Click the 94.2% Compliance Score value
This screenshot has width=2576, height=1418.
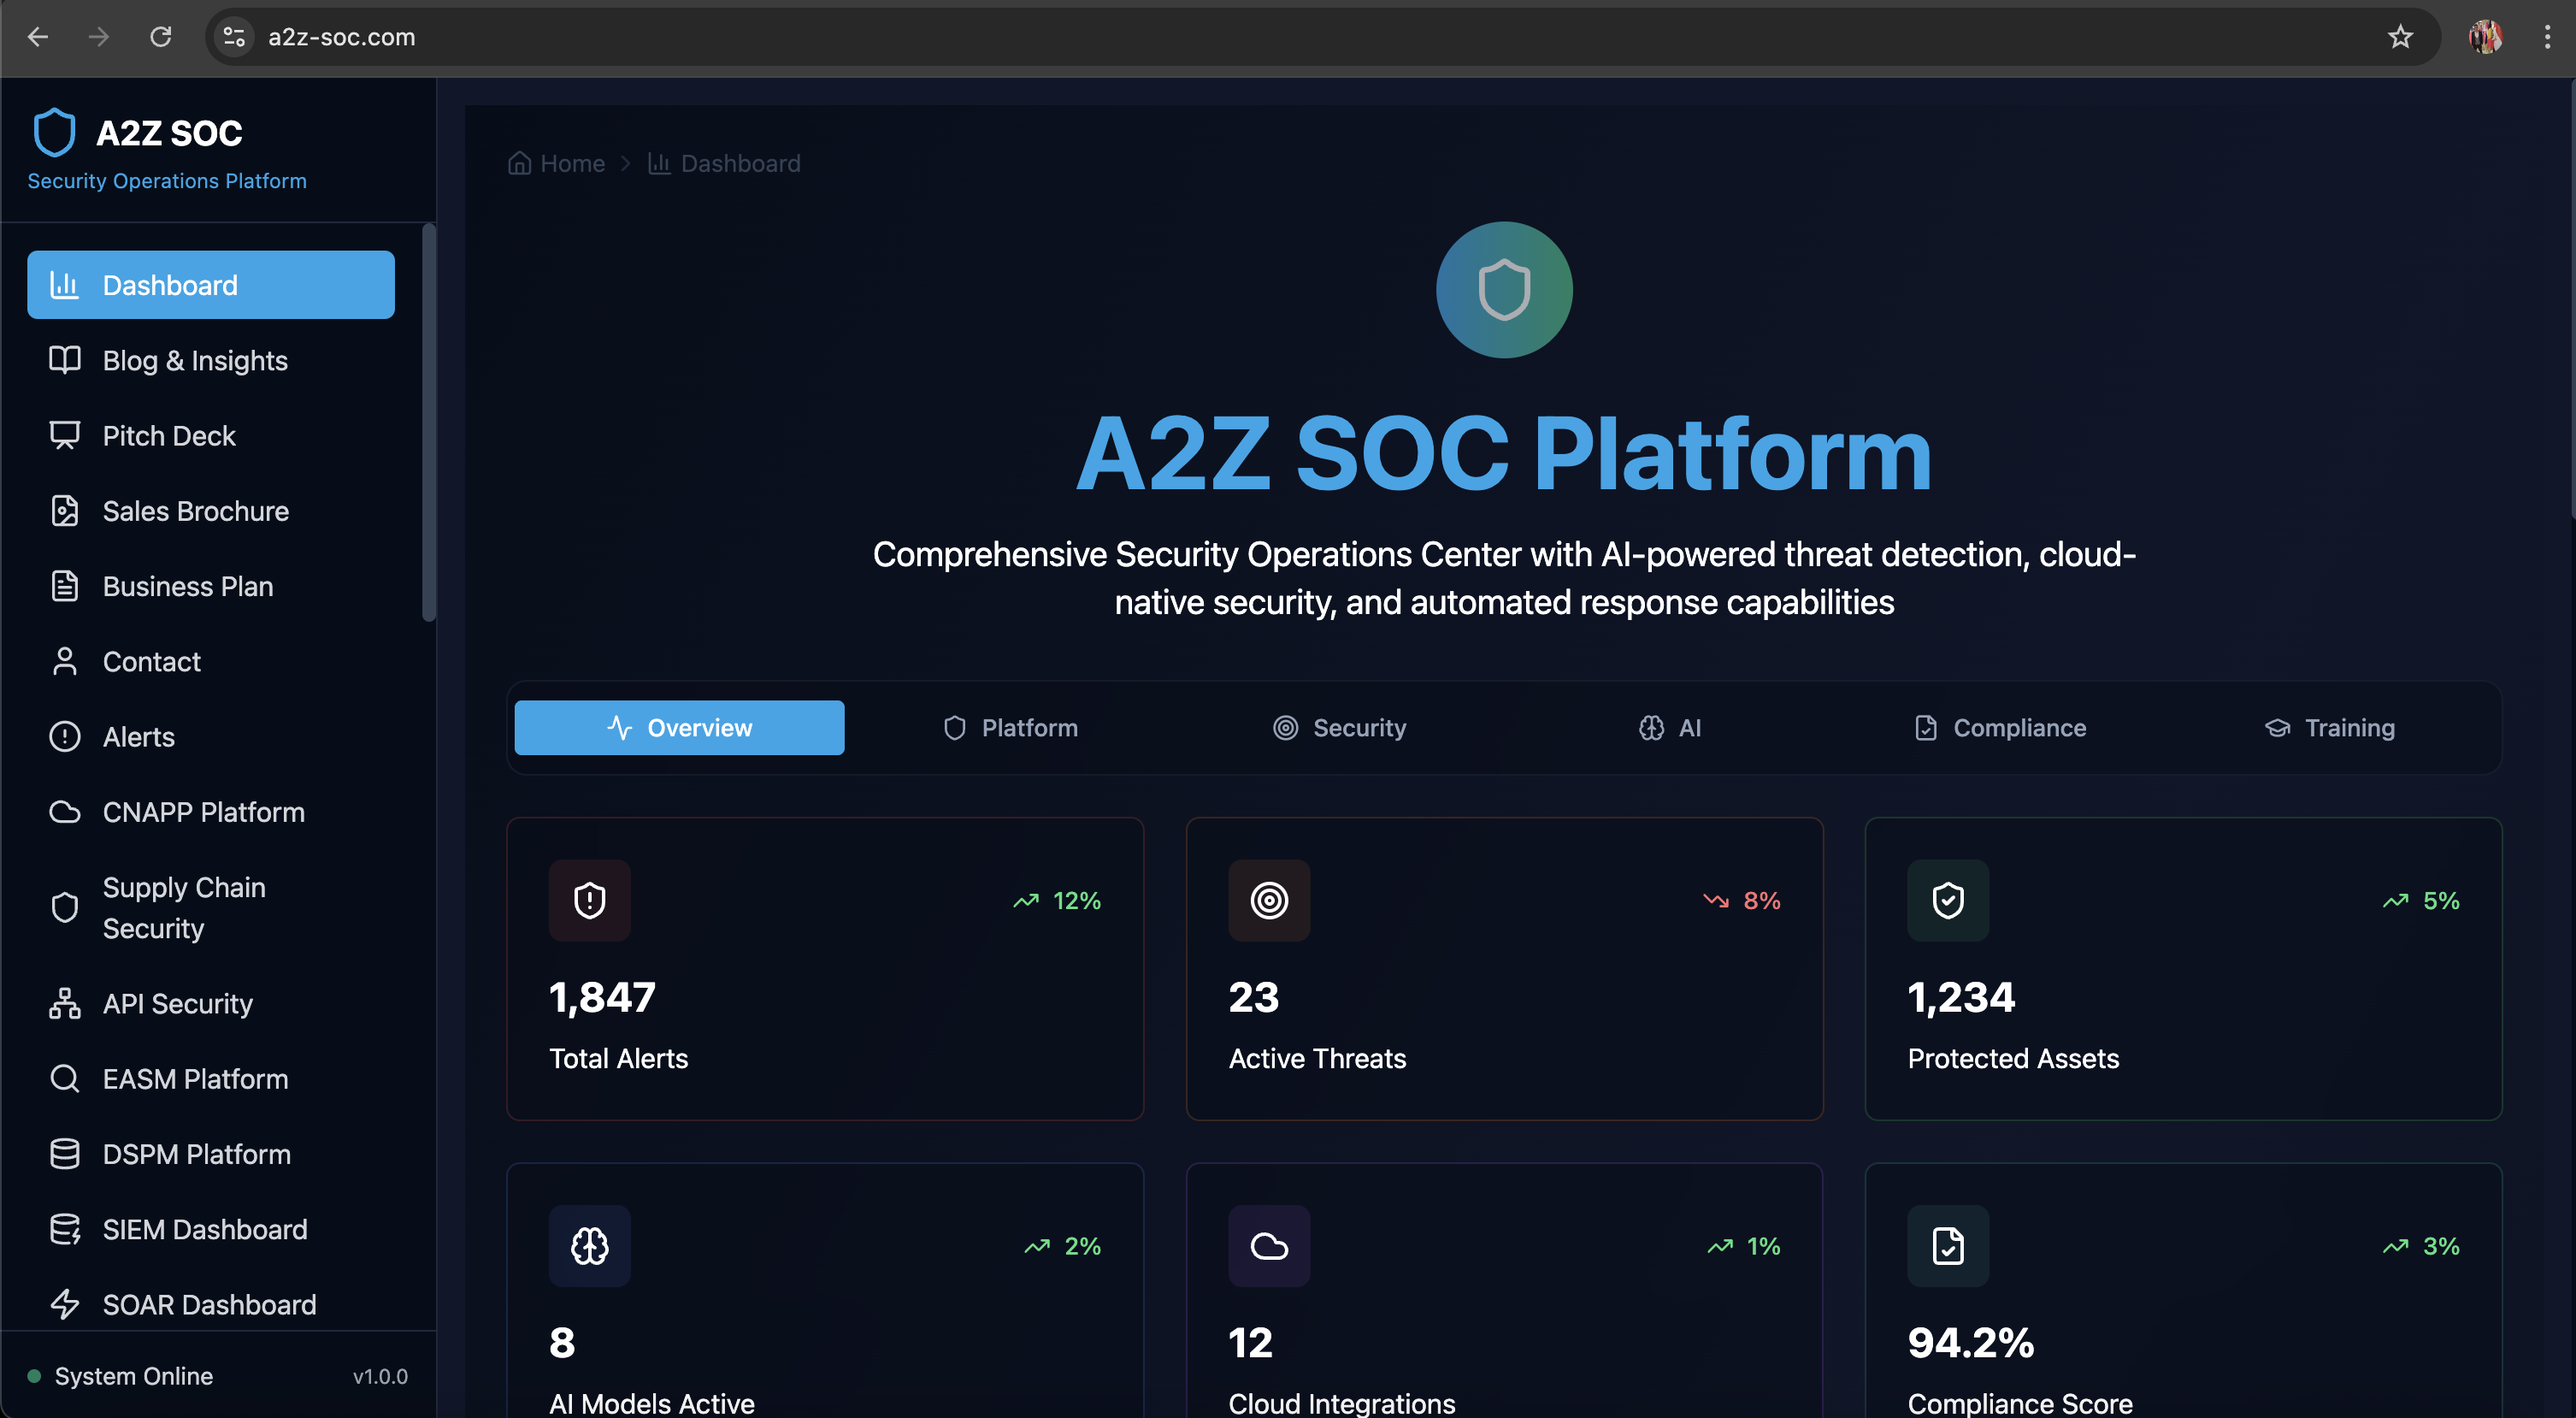point(1971,1343)
